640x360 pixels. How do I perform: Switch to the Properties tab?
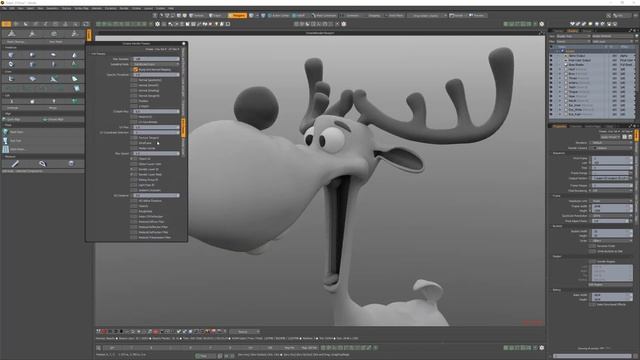pyautogui.click(x=559, y=126)
